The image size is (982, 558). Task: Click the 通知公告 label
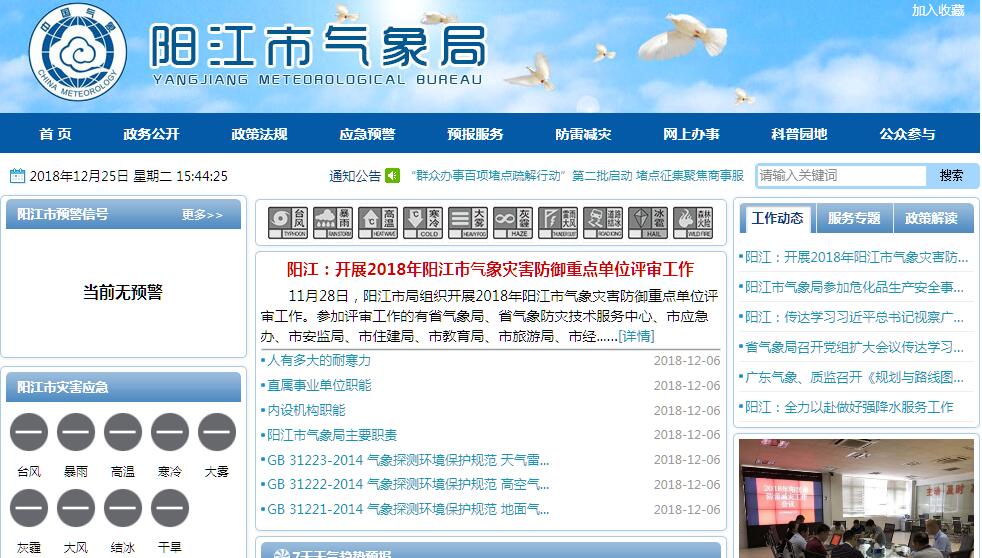pos(355,175)
